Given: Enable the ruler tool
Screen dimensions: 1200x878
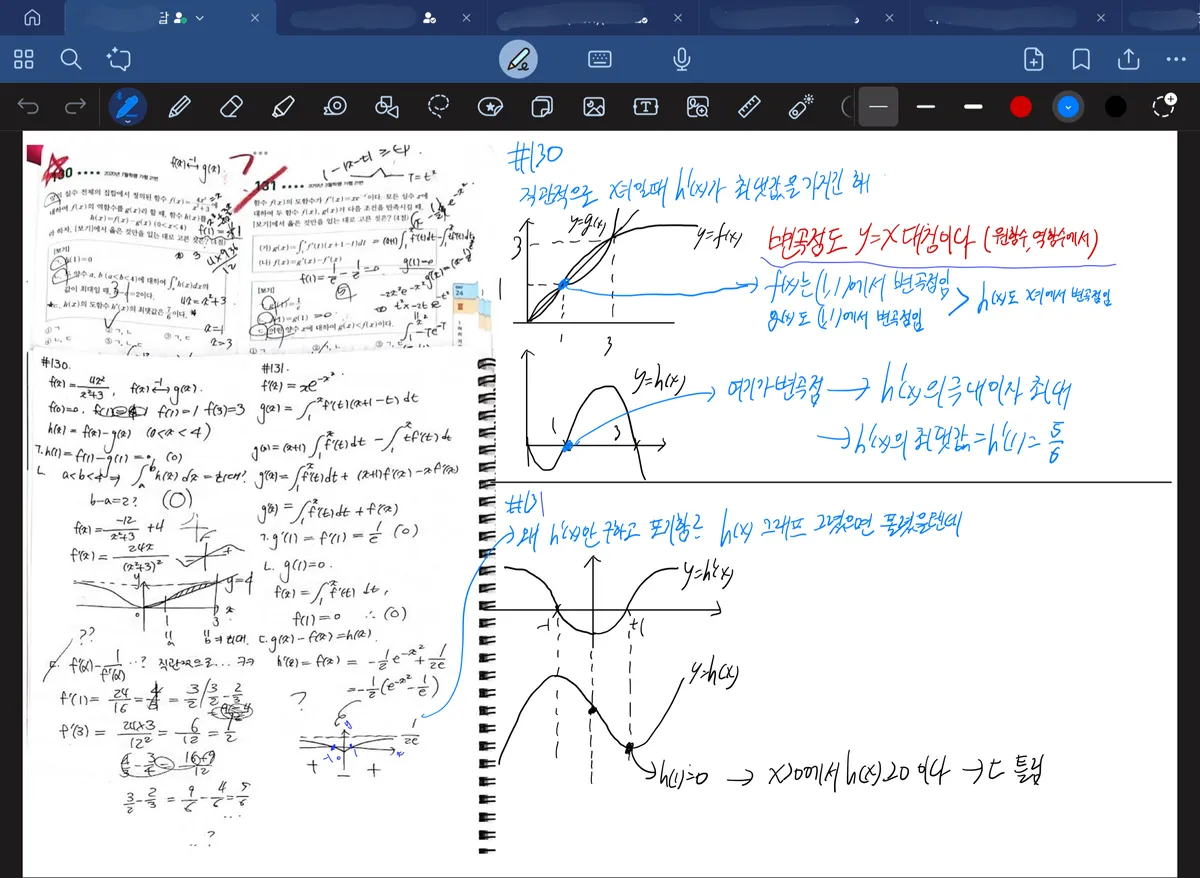Looking at the screenshot, I should 750,106.
